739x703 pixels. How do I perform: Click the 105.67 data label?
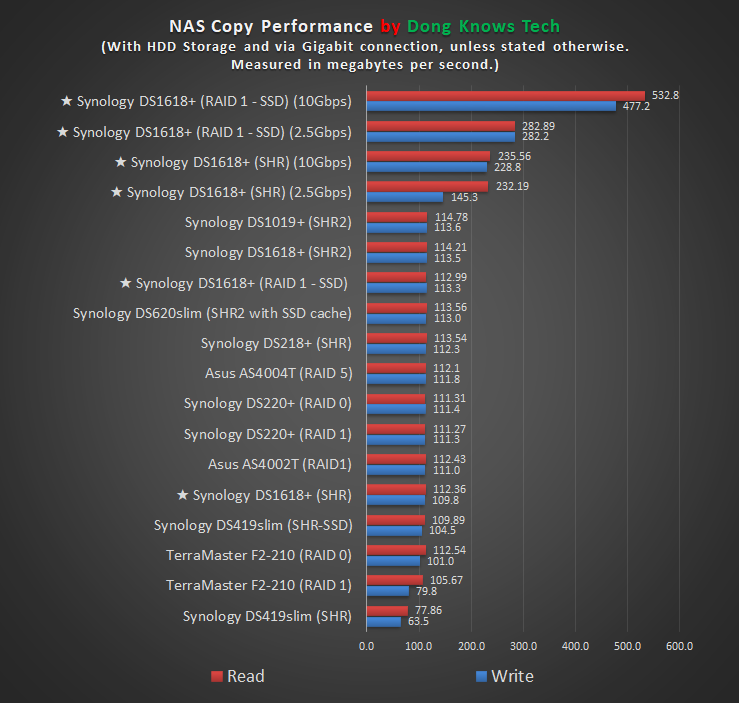coord(447,580)
